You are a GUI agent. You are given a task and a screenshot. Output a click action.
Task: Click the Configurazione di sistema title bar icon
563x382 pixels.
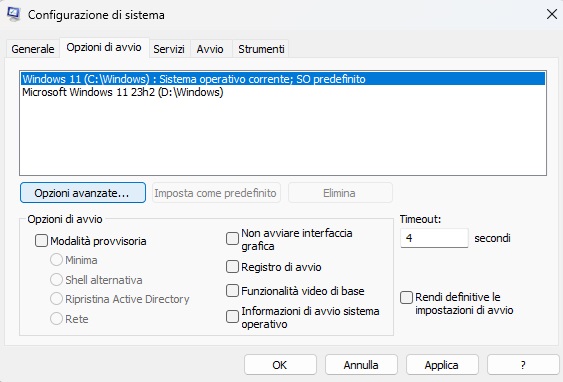[x=13, y=14]
